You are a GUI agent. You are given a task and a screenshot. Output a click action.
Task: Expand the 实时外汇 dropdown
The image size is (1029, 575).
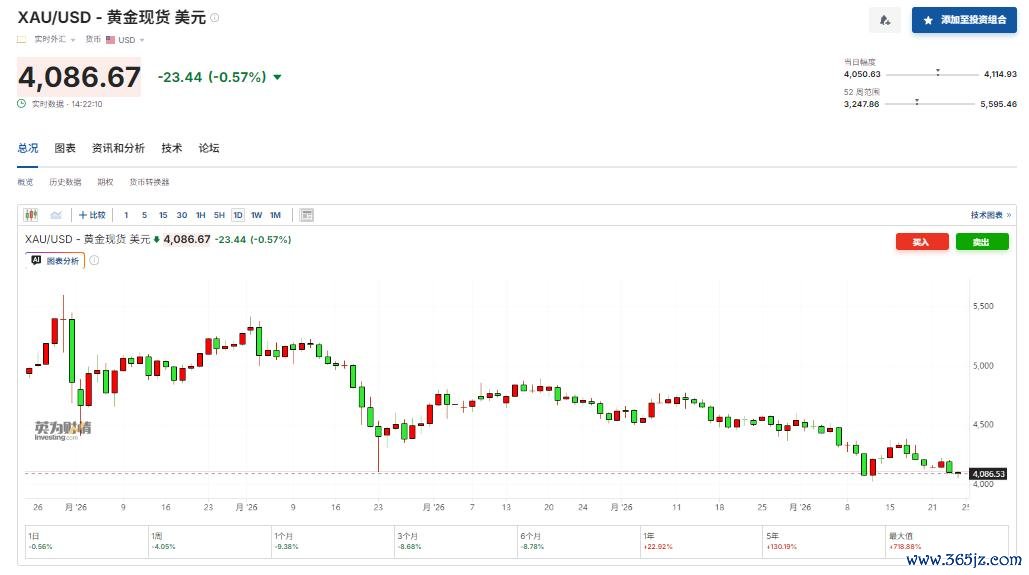coord(55,39)
